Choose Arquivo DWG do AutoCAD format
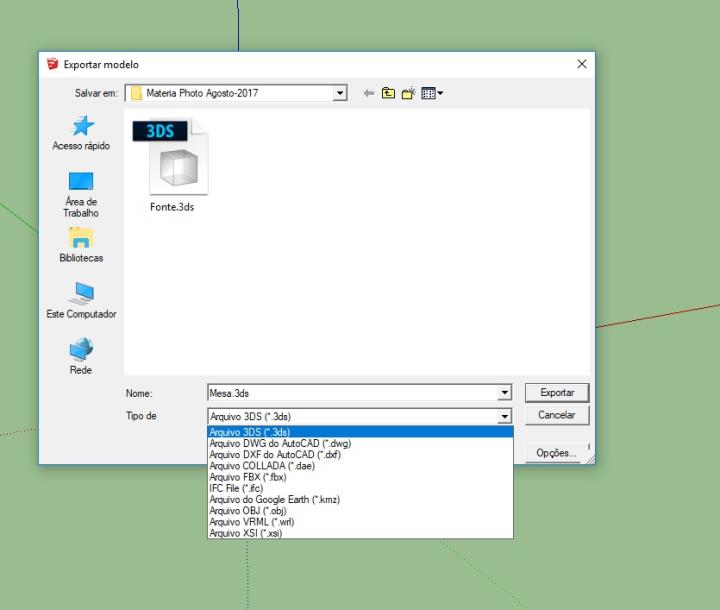This screenshot has height=610, width=720. [x=280, y=443]
